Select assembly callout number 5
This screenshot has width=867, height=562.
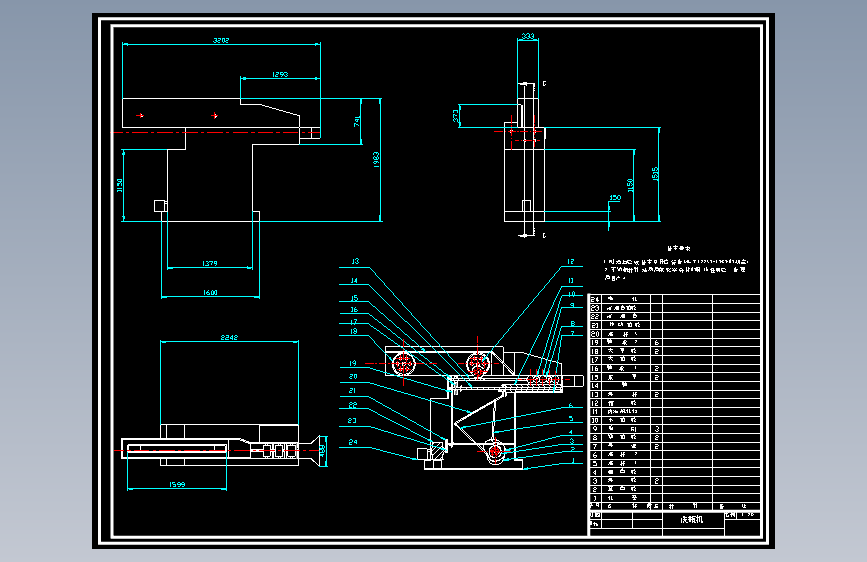click(571, 419)
